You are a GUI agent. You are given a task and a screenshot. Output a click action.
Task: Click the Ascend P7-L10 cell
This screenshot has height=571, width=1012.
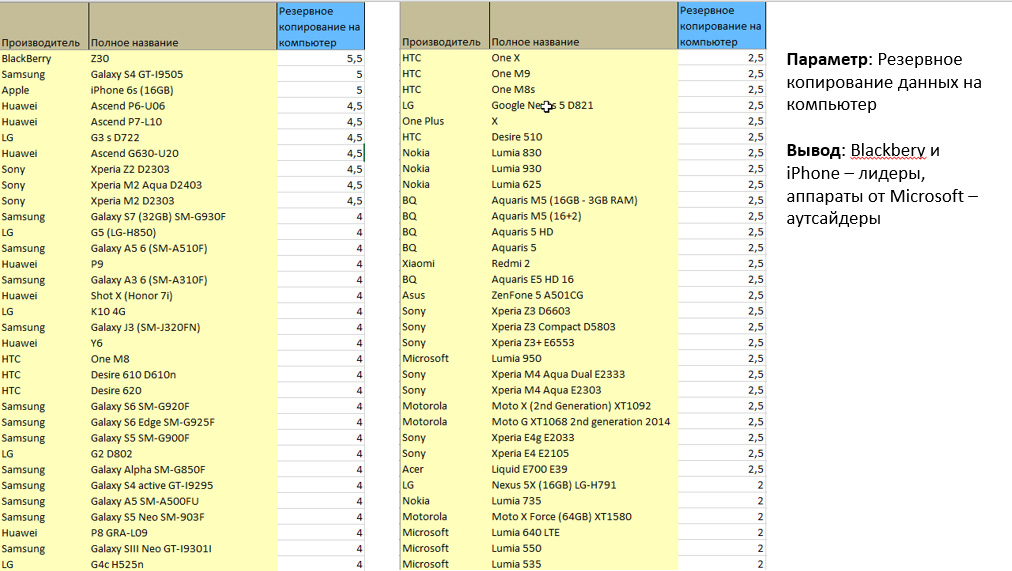(x=183, y=122)
